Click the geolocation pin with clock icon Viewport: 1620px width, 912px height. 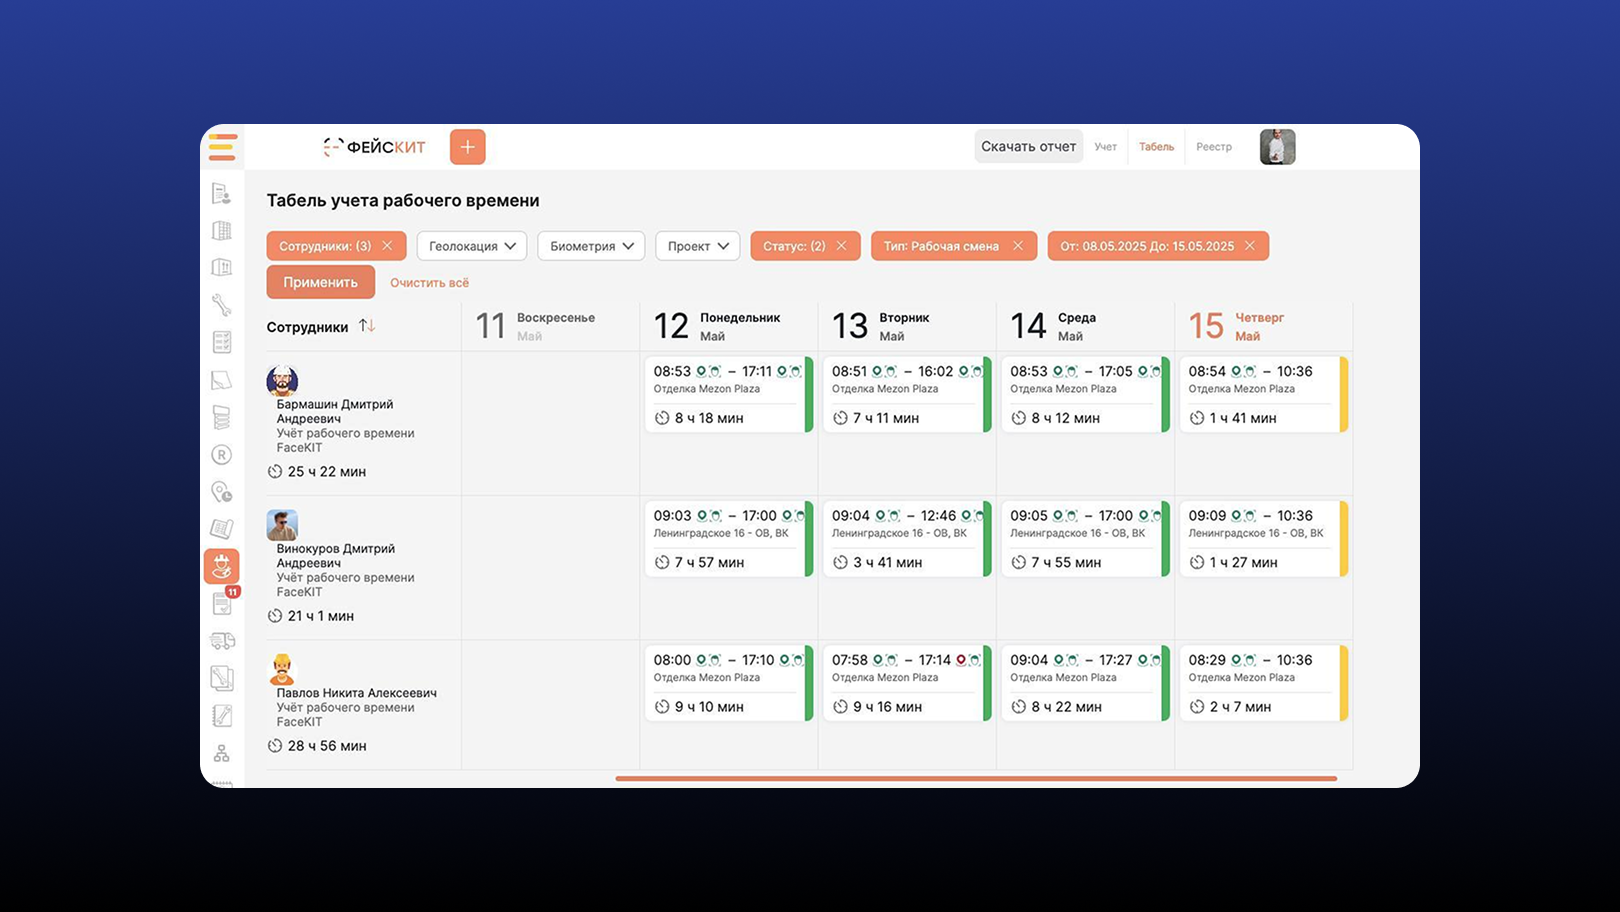pos(222,492)
